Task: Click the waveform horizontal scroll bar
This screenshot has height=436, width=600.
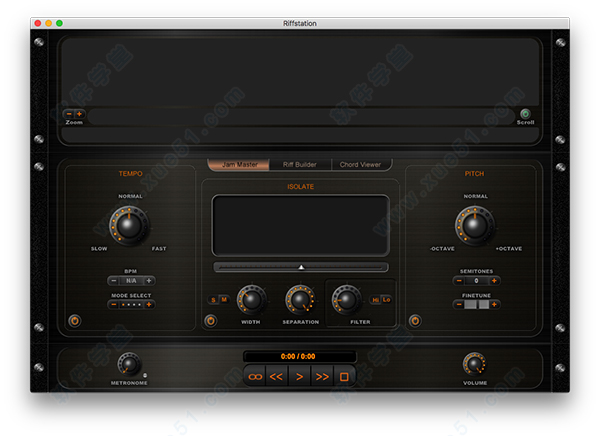Action: (x=302, y=116)
